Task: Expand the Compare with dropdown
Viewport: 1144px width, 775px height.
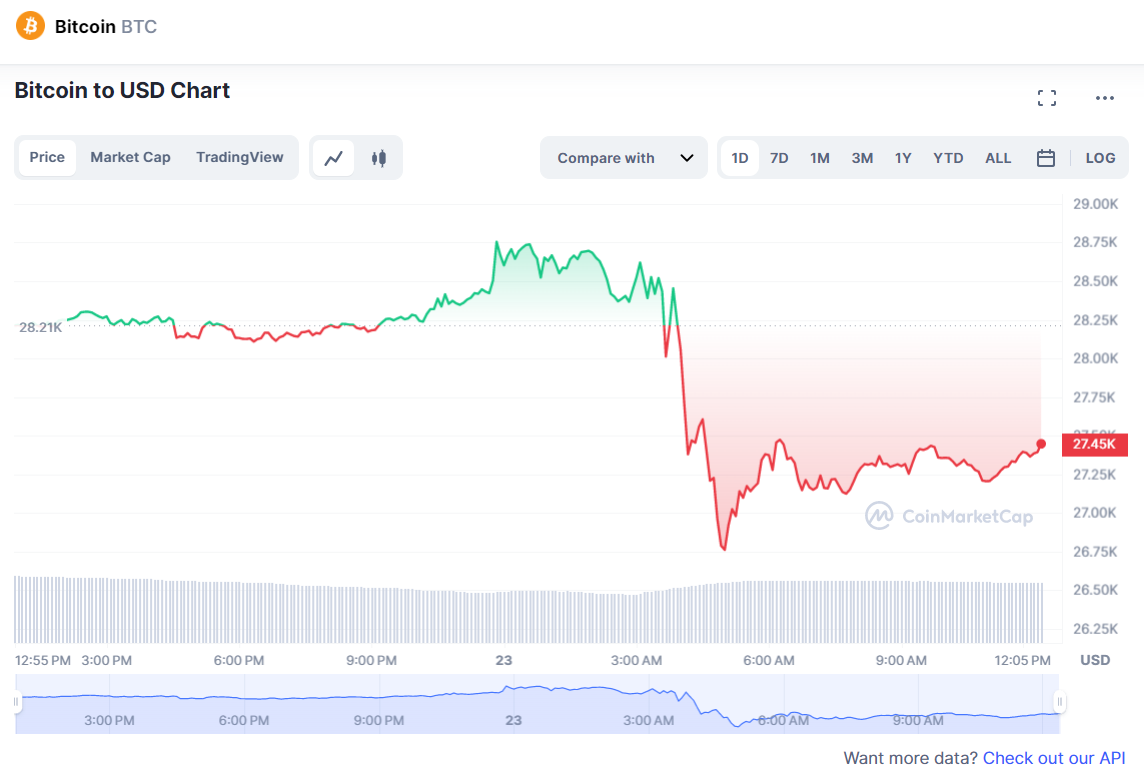Action: [x=625, y=158]
